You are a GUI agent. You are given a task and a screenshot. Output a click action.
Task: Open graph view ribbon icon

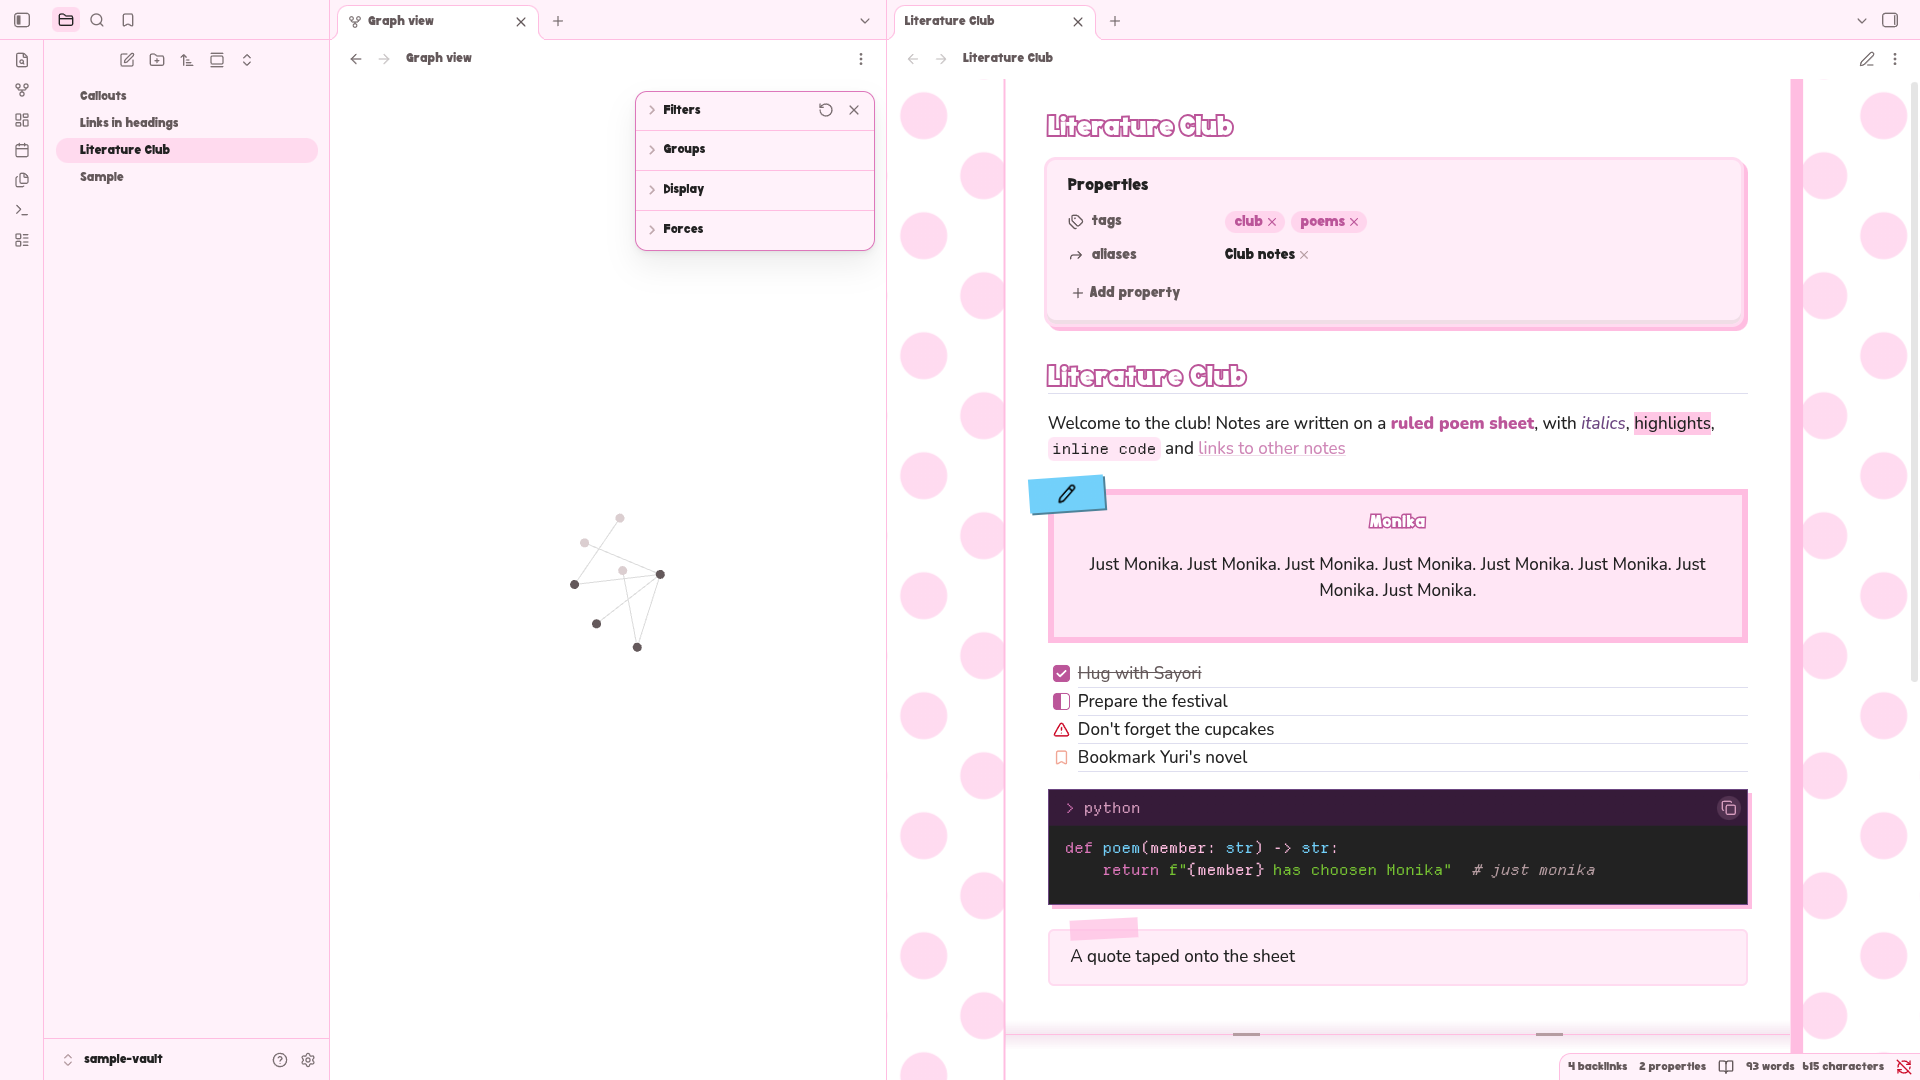[22, 90]
